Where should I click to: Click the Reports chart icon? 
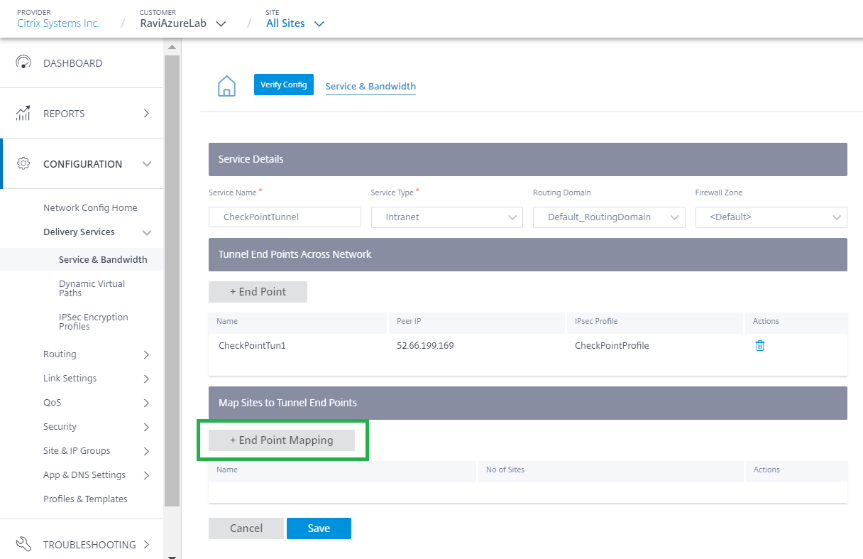23,113
